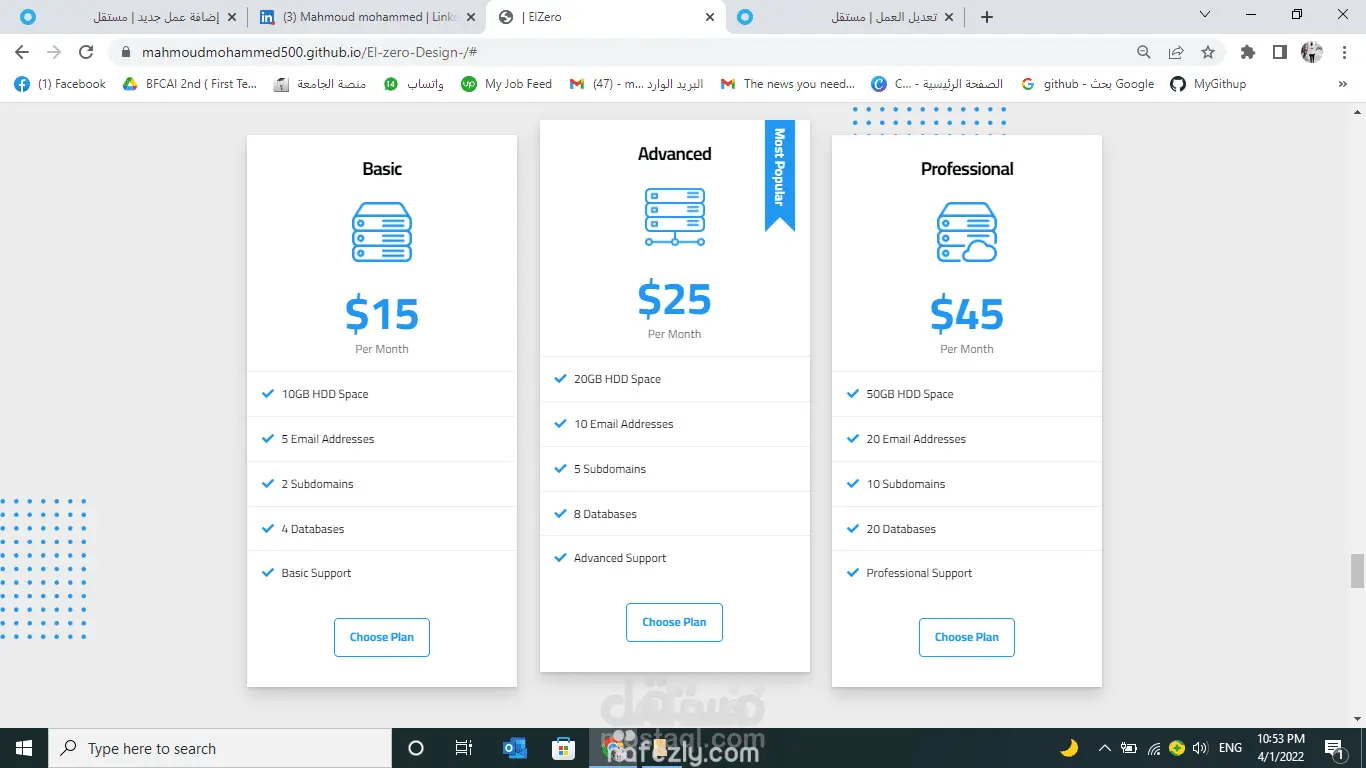
Task: Open the github Google search bookmark
Action: [x=1088, y=84]
